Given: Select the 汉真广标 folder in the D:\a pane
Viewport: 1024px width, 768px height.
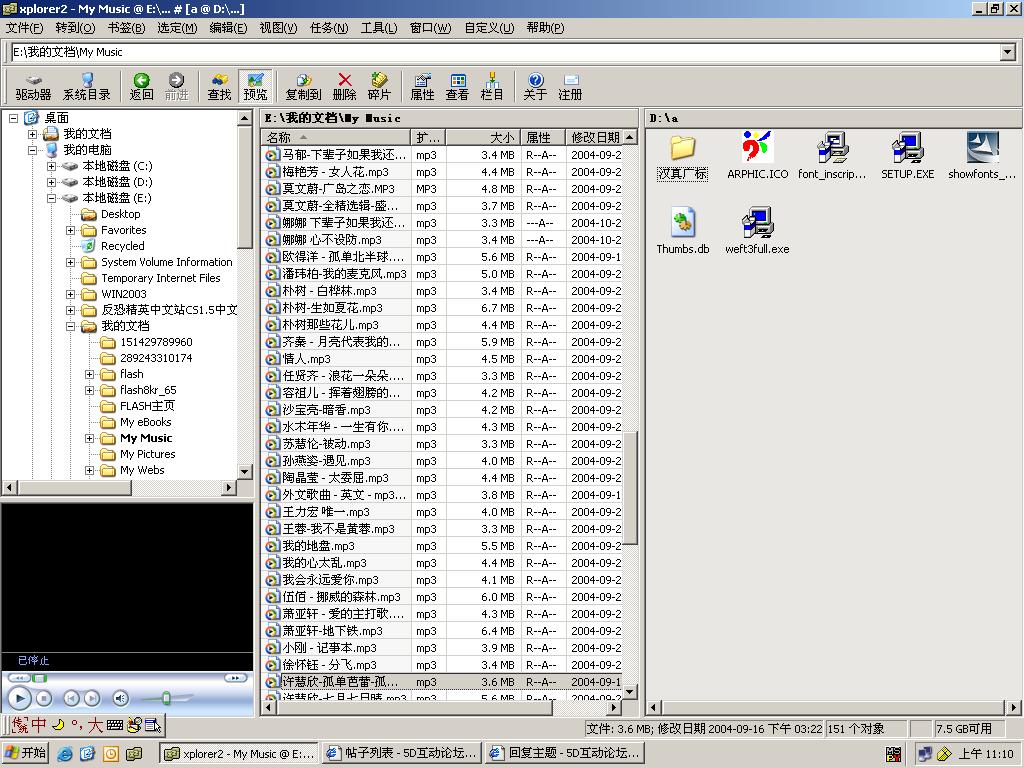Looking at the screenshot, I should (x=682, y=155).
